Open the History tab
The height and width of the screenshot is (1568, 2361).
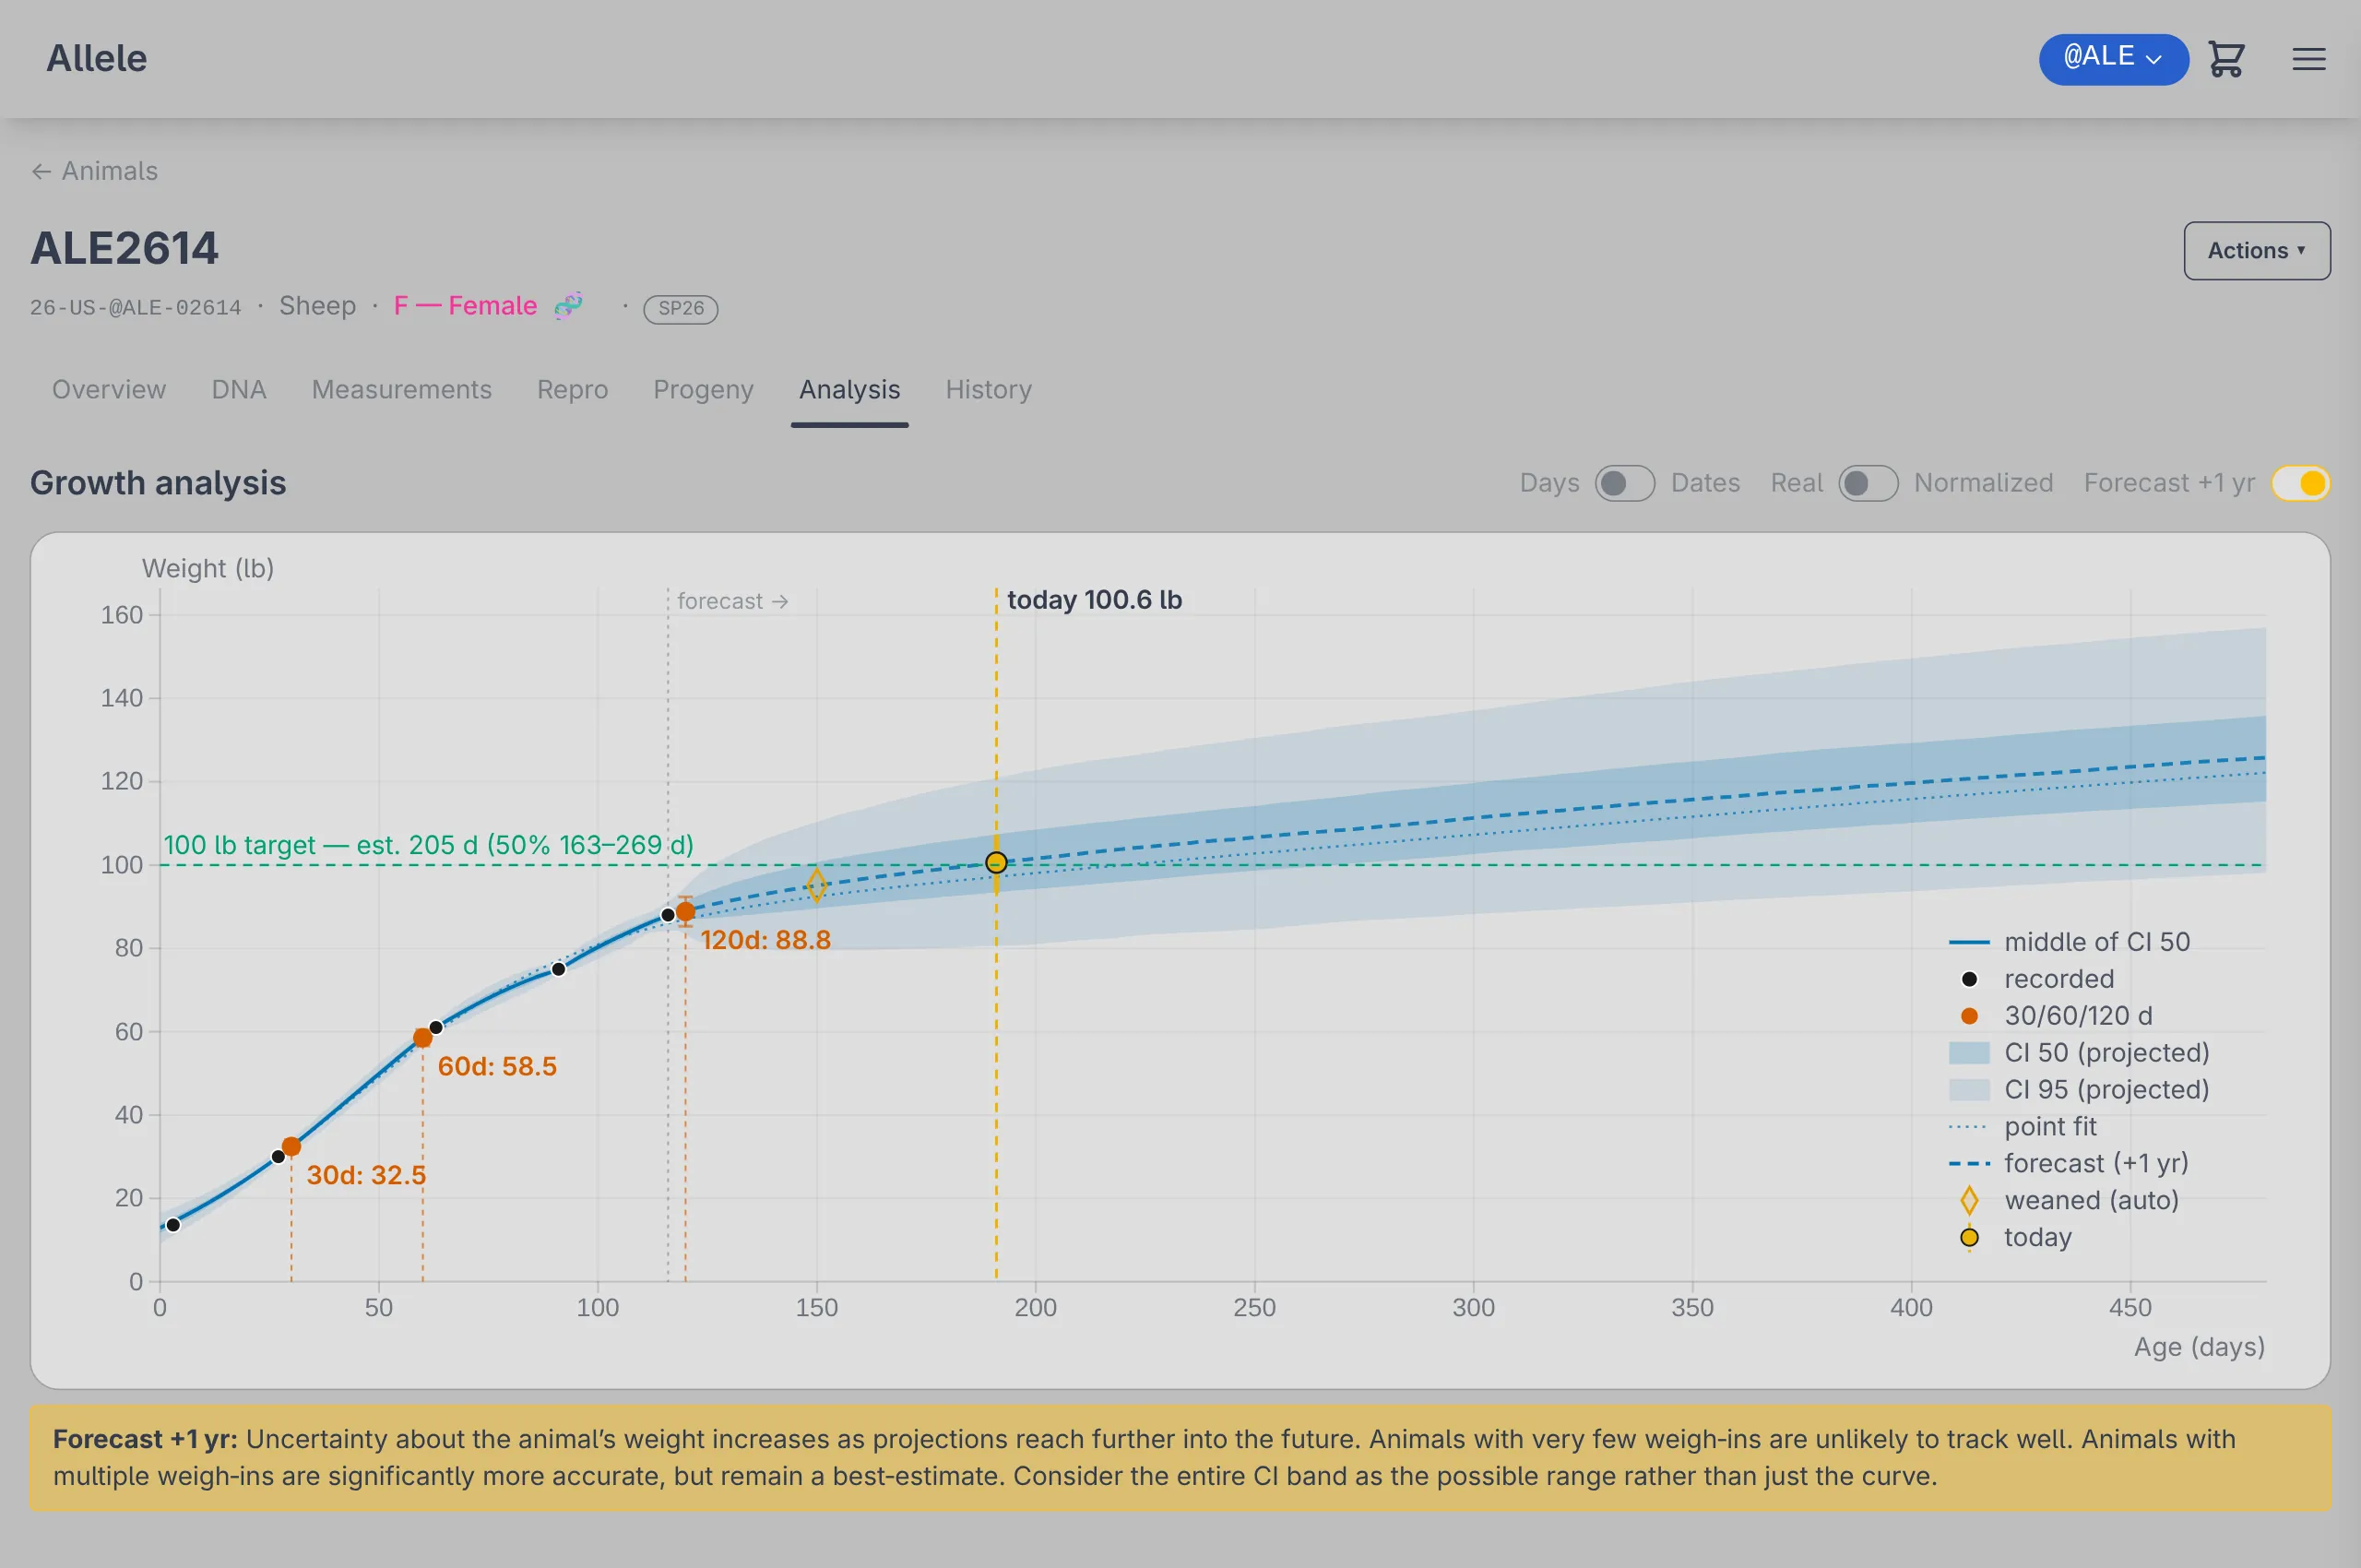click(x=989, y=389)
